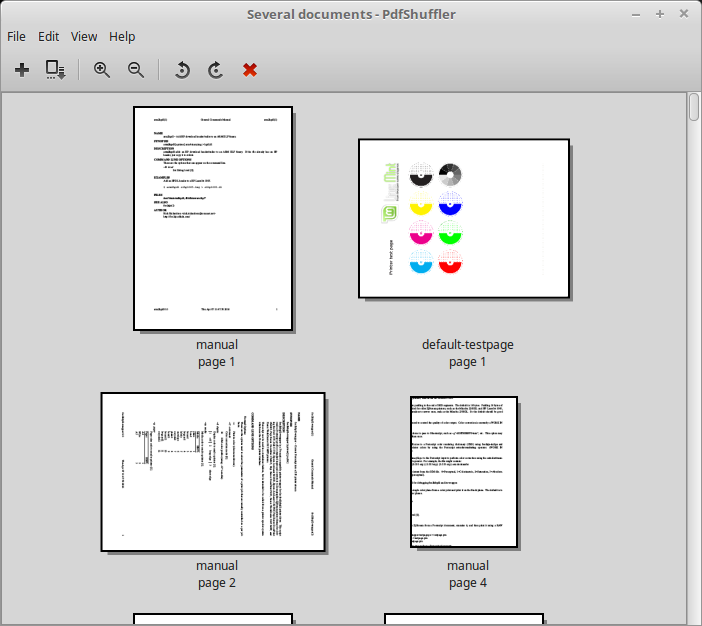This screenshot has width=702, height=626.
Task: Select the rotated manual page 2 thumbnail
Action: (x=213, y=471)
